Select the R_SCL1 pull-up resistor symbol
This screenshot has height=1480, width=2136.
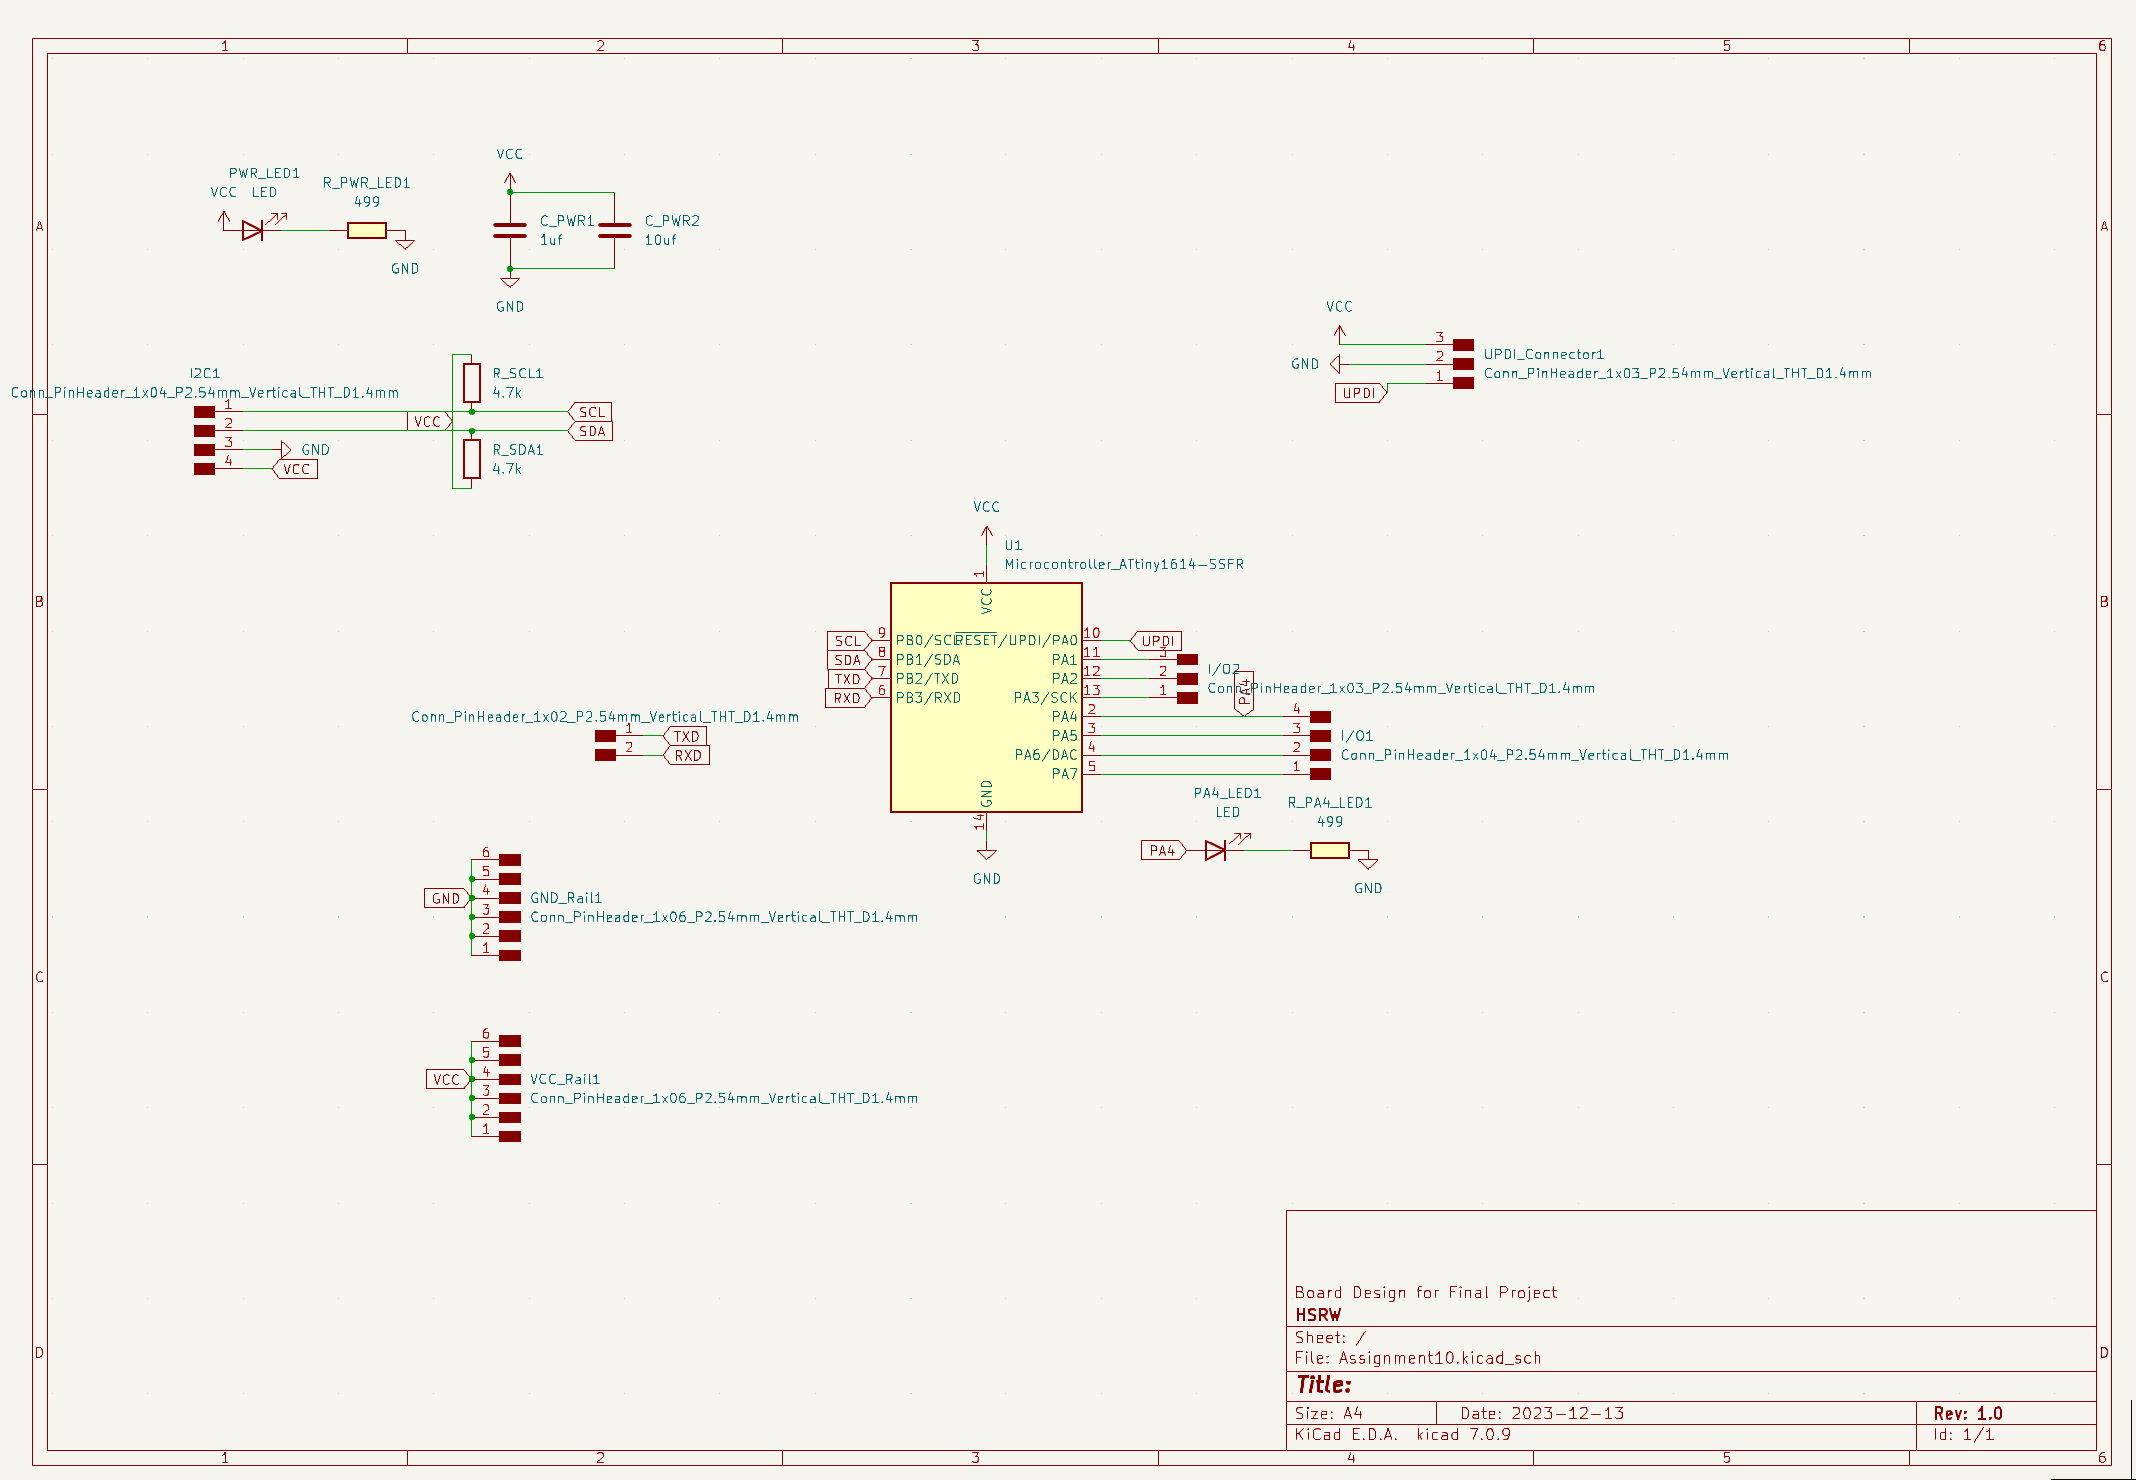tap(472, 382)
